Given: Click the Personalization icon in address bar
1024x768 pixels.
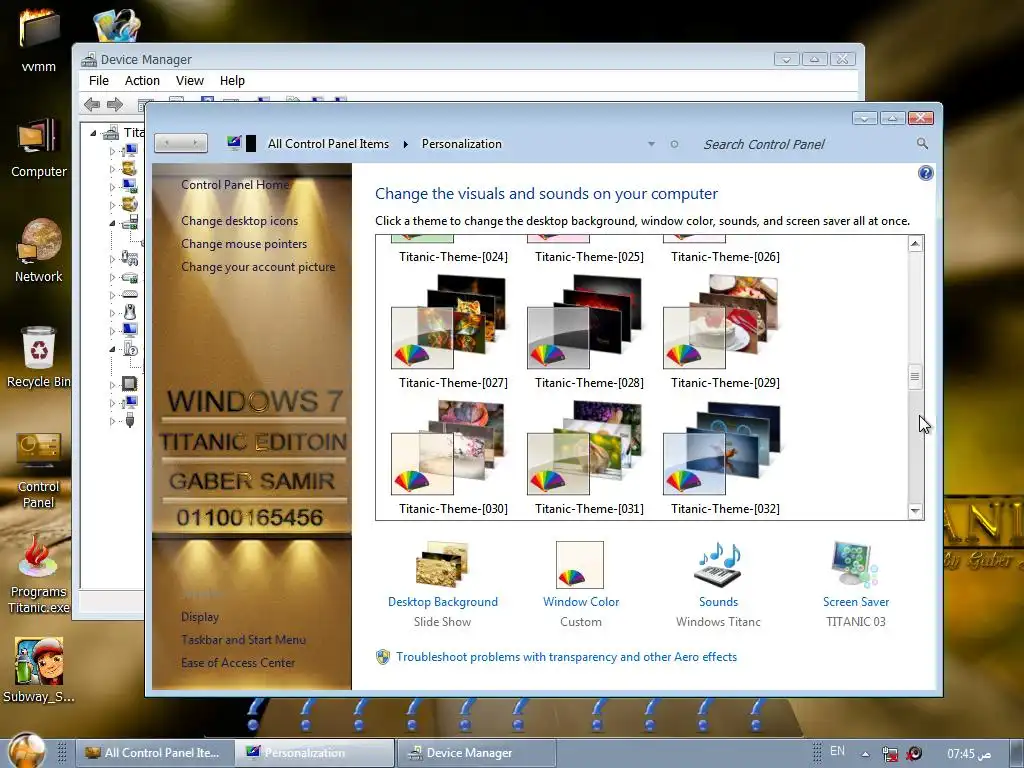Looking at the screenshot, I should [x=234, y=142].
